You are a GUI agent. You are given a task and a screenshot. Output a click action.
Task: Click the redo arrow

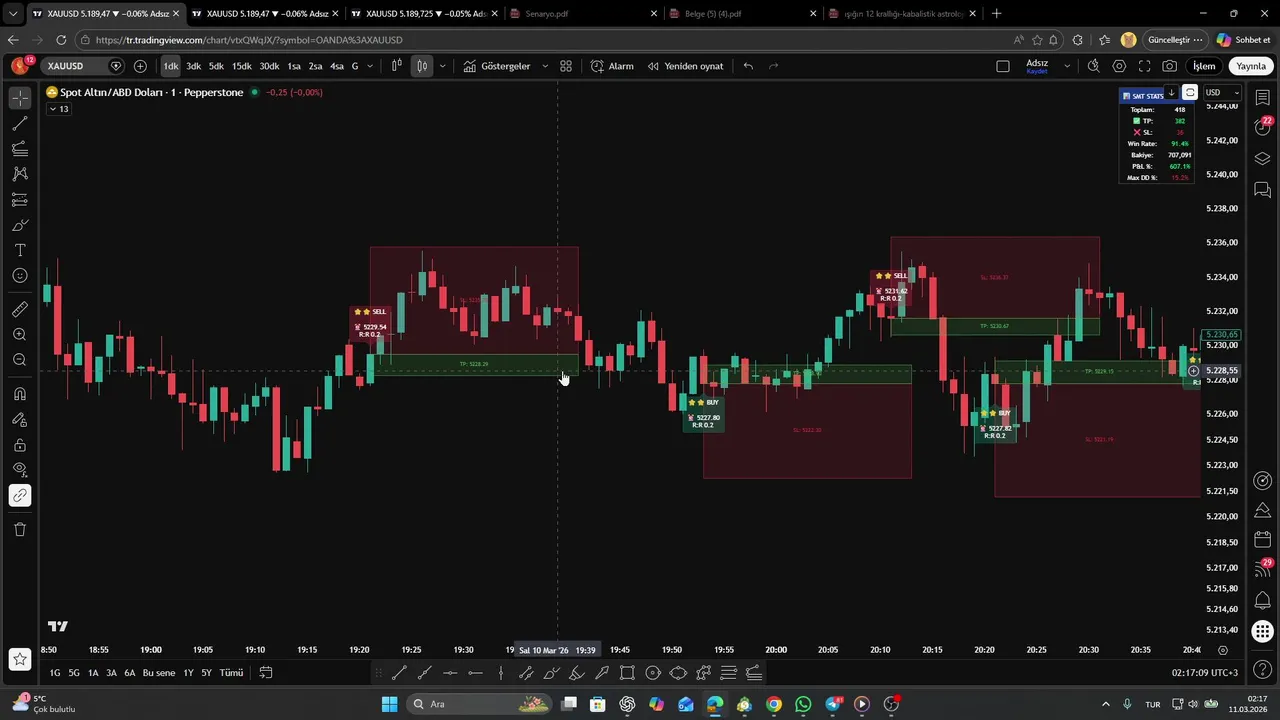tap(773, 66)
